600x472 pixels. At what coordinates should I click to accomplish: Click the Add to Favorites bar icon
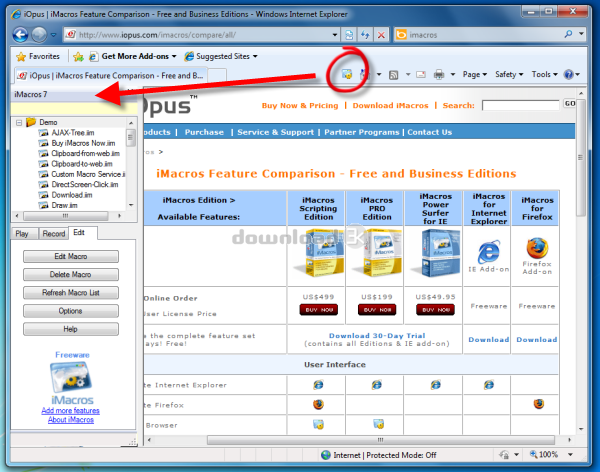click(78, 57)
